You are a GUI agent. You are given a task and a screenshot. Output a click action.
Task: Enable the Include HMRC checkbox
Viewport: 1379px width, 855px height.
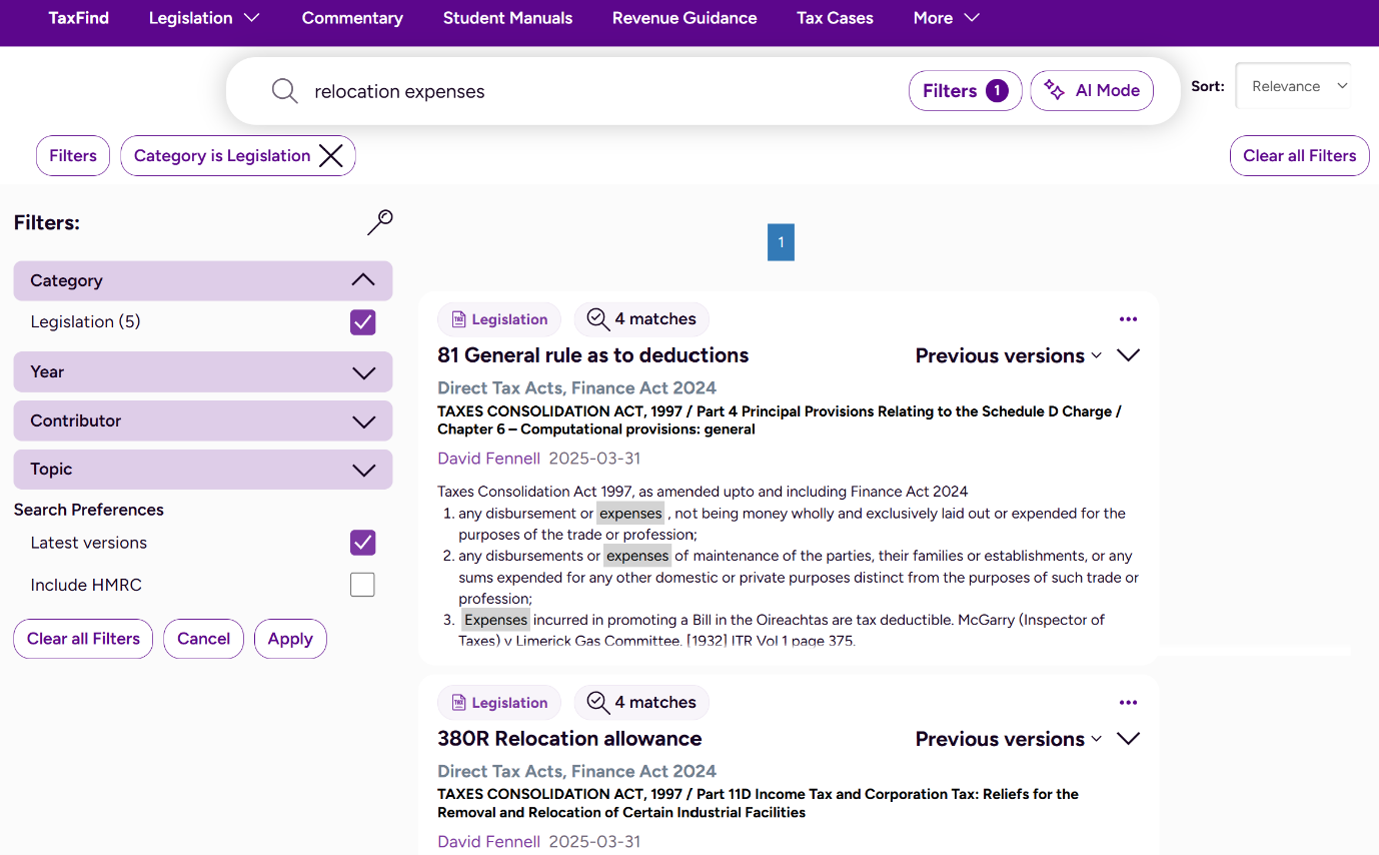(363, 585)
